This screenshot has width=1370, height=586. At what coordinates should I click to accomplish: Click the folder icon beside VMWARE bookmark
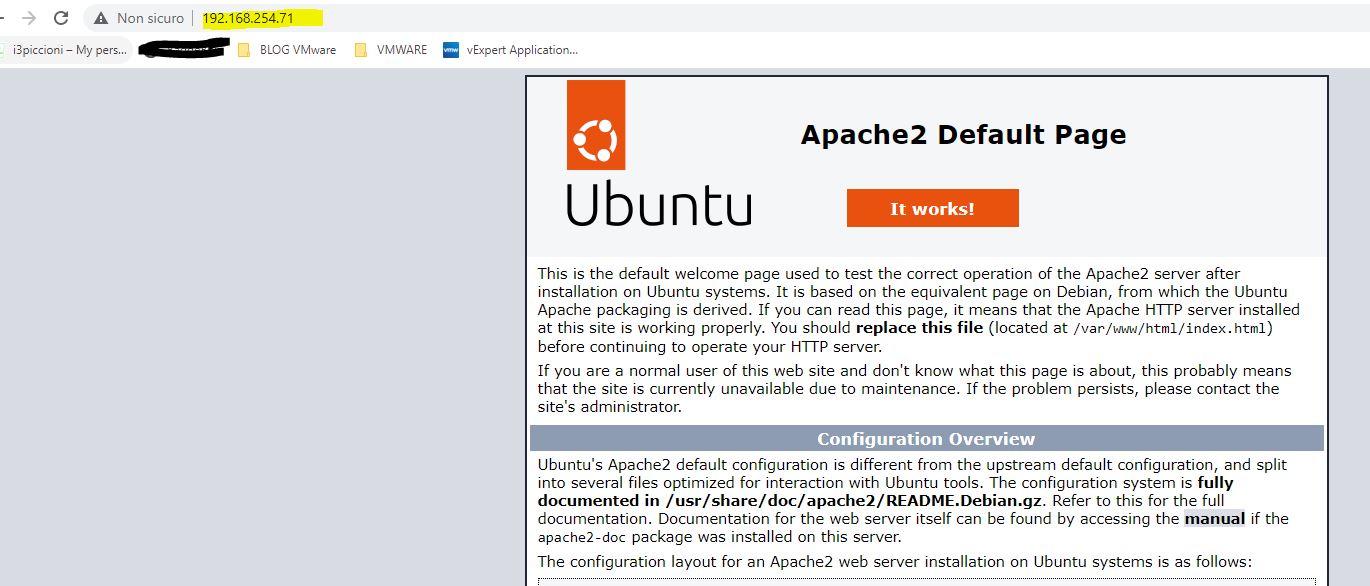pos(361,50)
